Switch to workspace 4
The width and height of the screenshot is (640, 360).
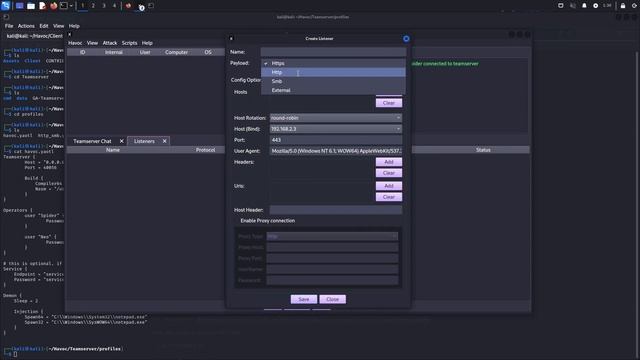pos(114,6)
